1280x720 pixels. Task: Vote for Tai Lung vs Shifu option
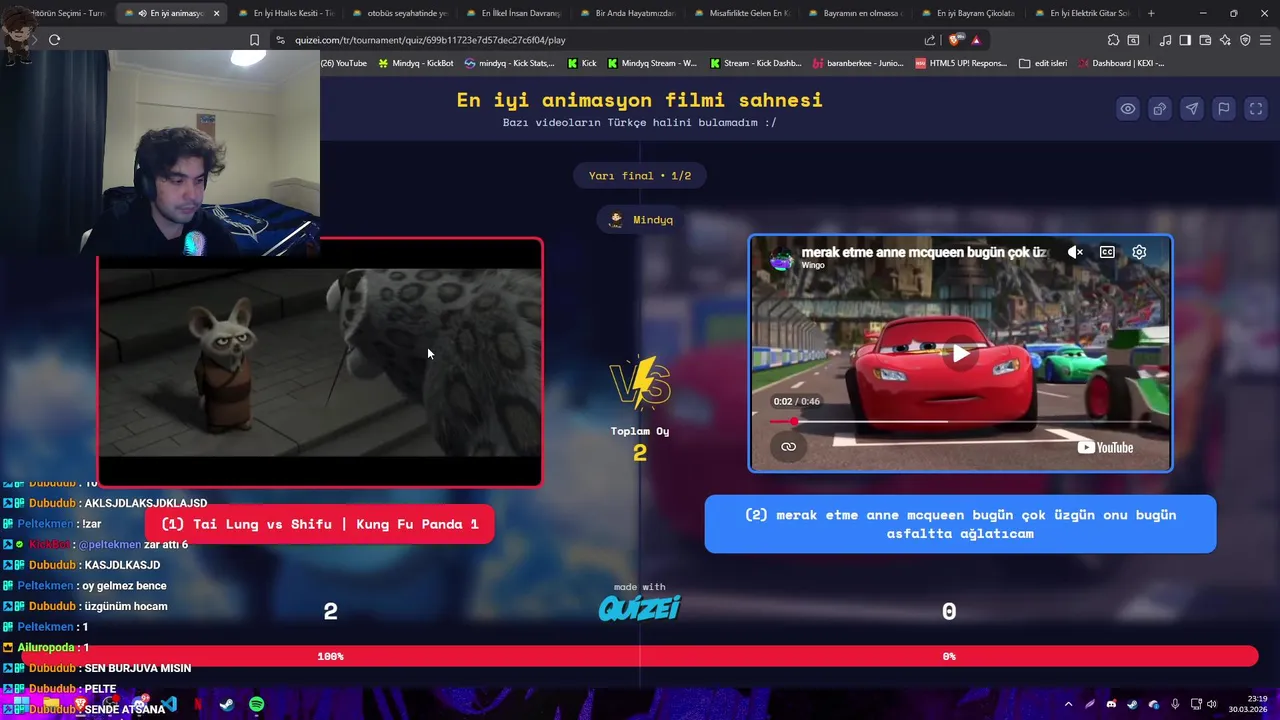pyautogui.click(x=320, y=524)
